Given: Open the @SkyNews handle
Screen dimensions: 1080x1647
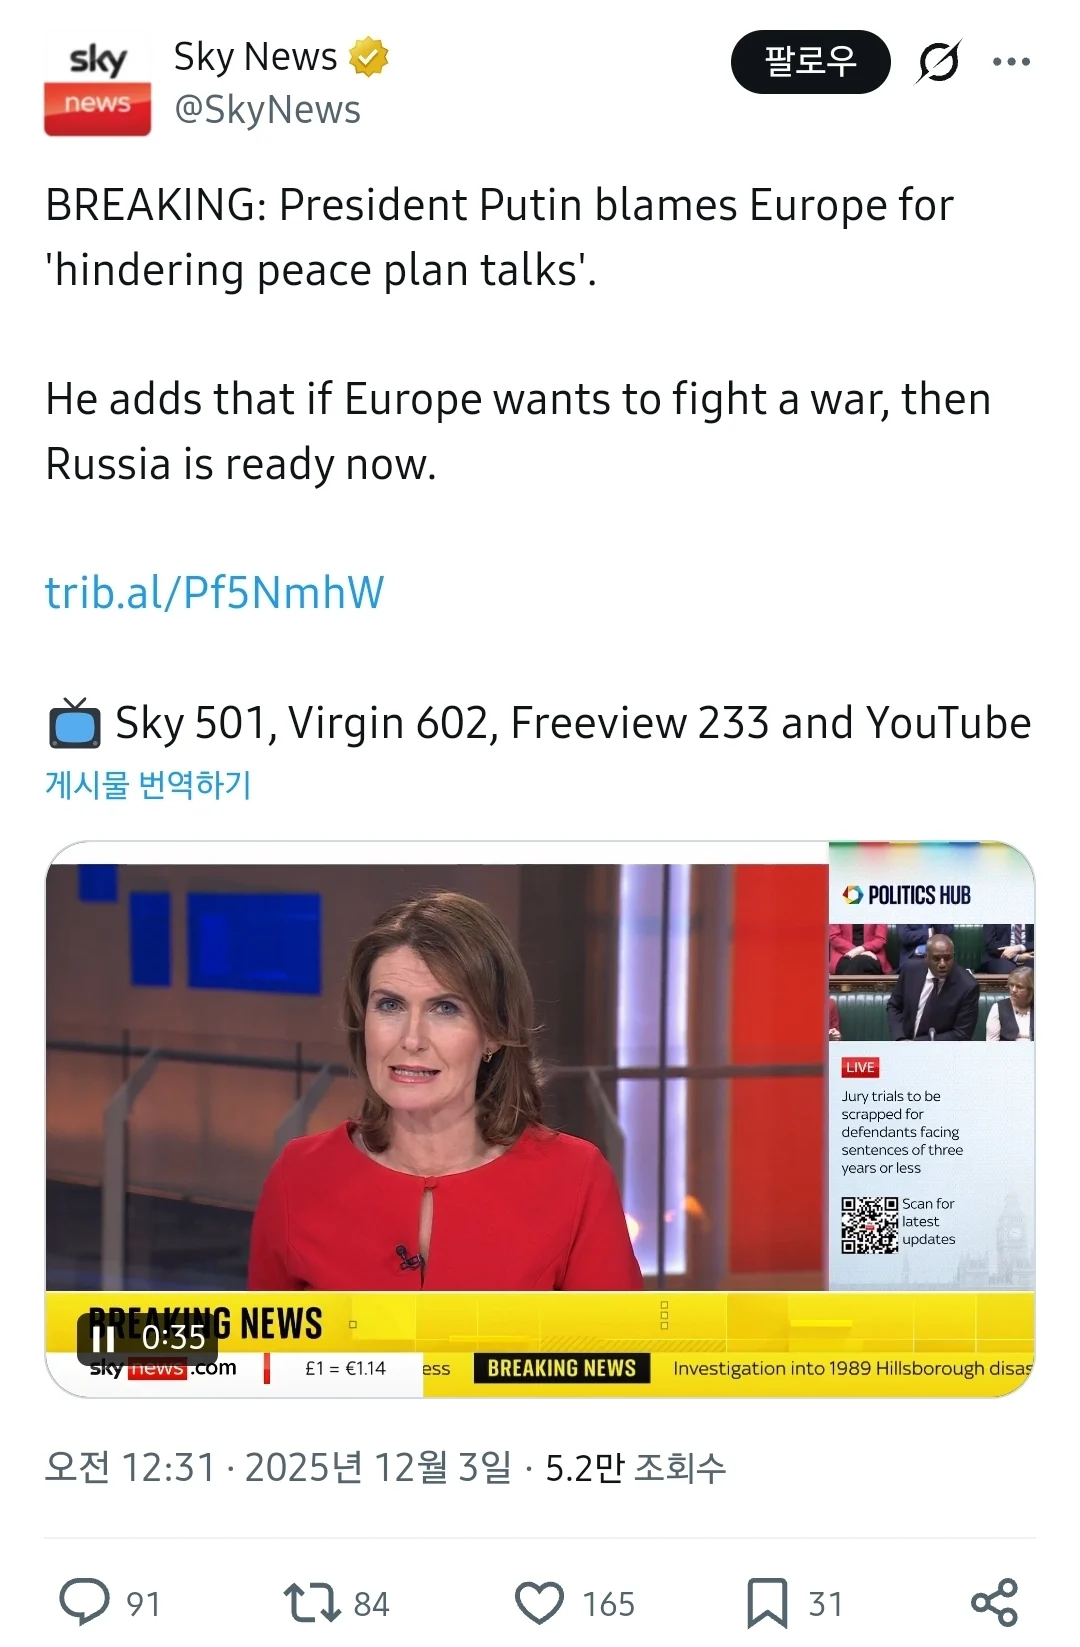Looking at the screenshot, I should [267, 110].
